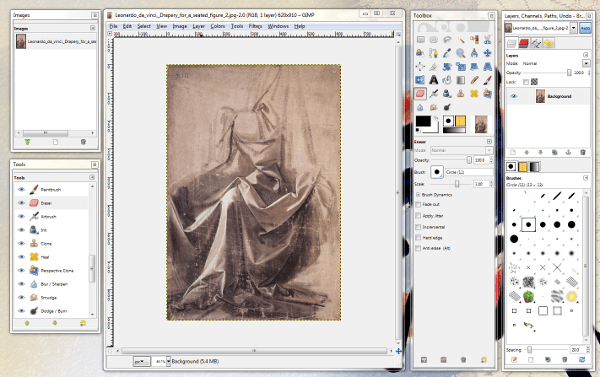Viewport: 600px width, 377px height.
Task: Open the Select menu
Action: pyautogui.click(x=144, y=26)
